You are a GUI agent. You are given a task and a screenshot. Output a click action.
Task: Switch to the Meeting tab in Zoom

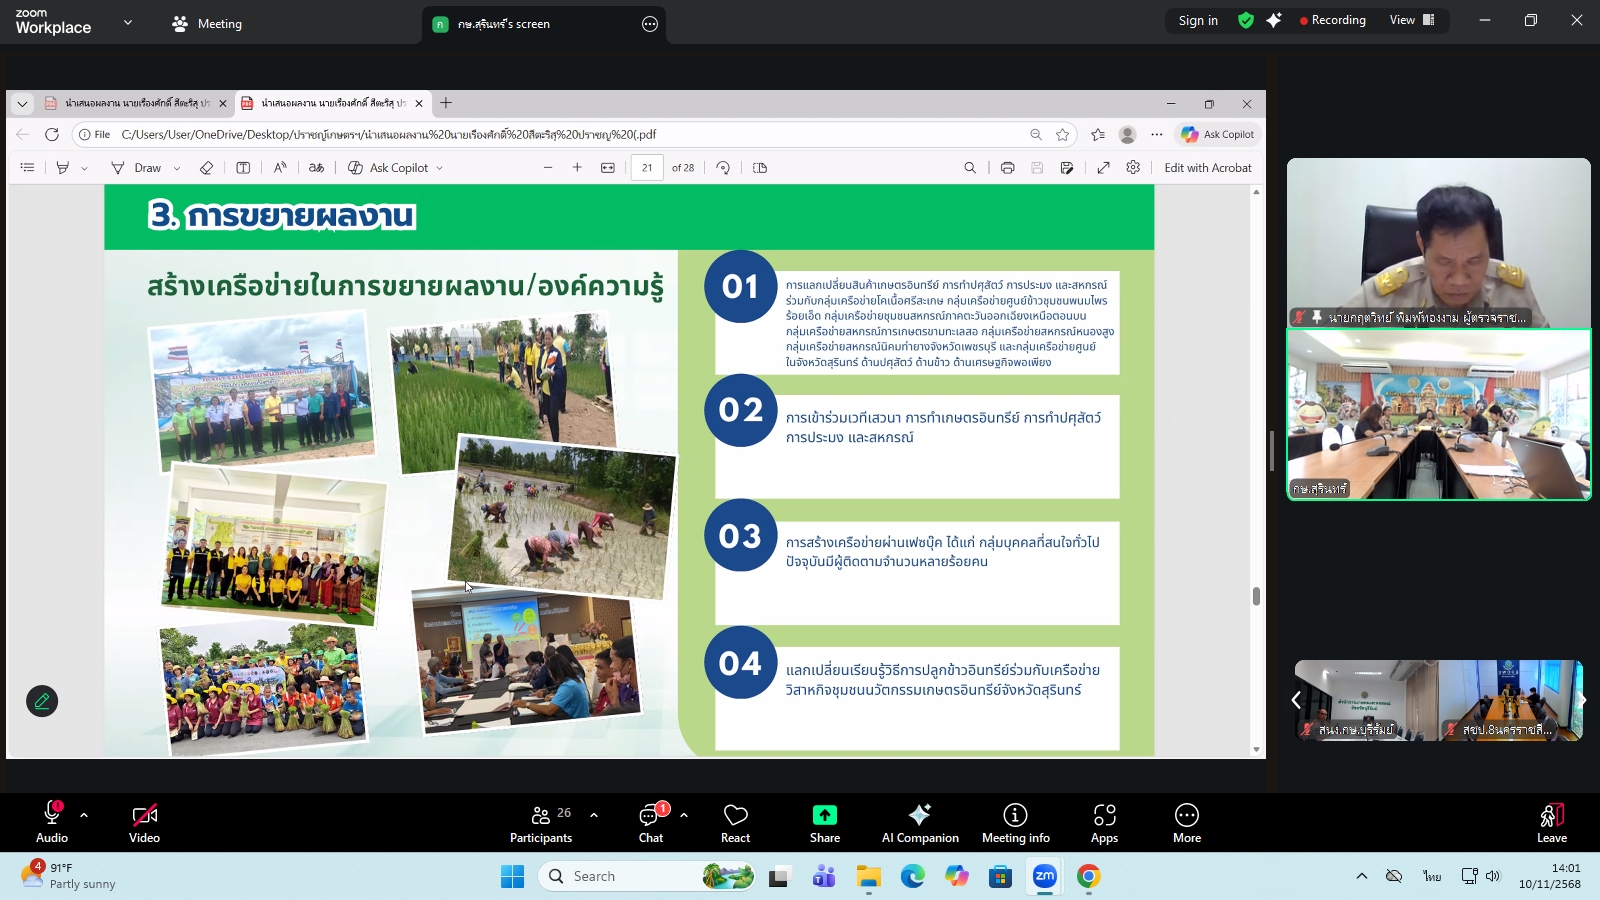[x=206, y=22]
